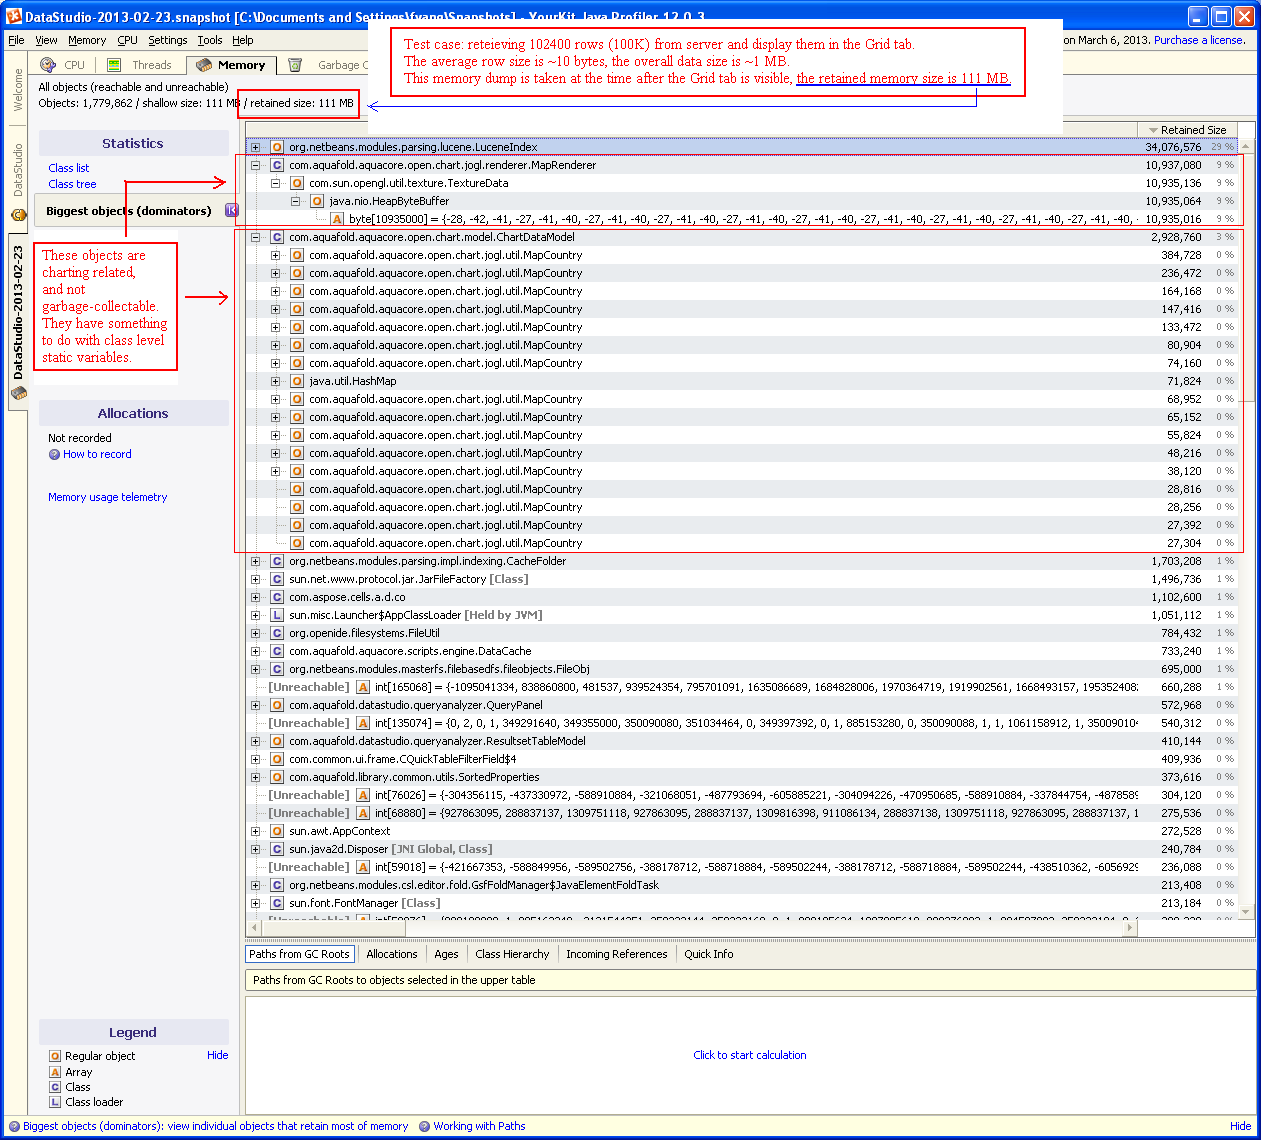This screenshot has width=1261, height=1140.
Task: Click the DataStudio sidebar tab icon
Action: coord(18,214)
